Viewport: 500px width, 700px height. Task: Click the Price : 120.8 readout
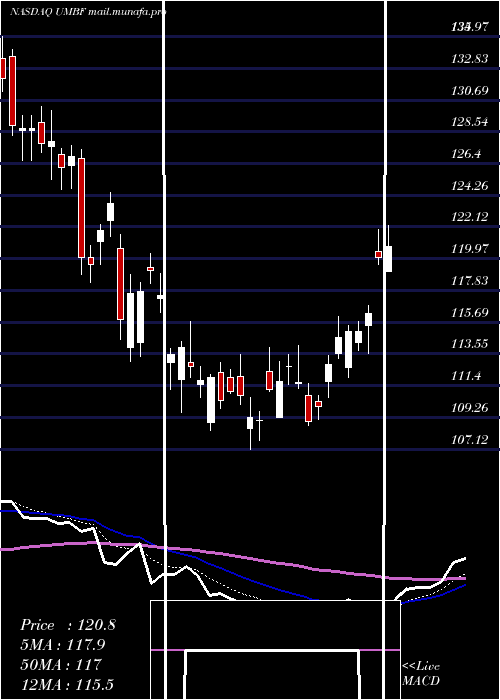click(68, 625)
